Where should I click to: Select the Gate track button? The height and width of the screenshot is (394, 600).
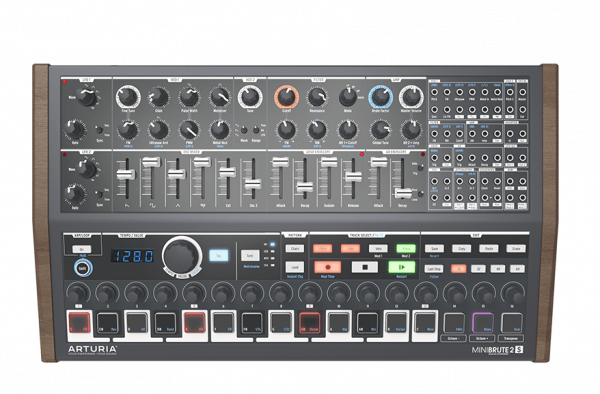click(350, 249)
